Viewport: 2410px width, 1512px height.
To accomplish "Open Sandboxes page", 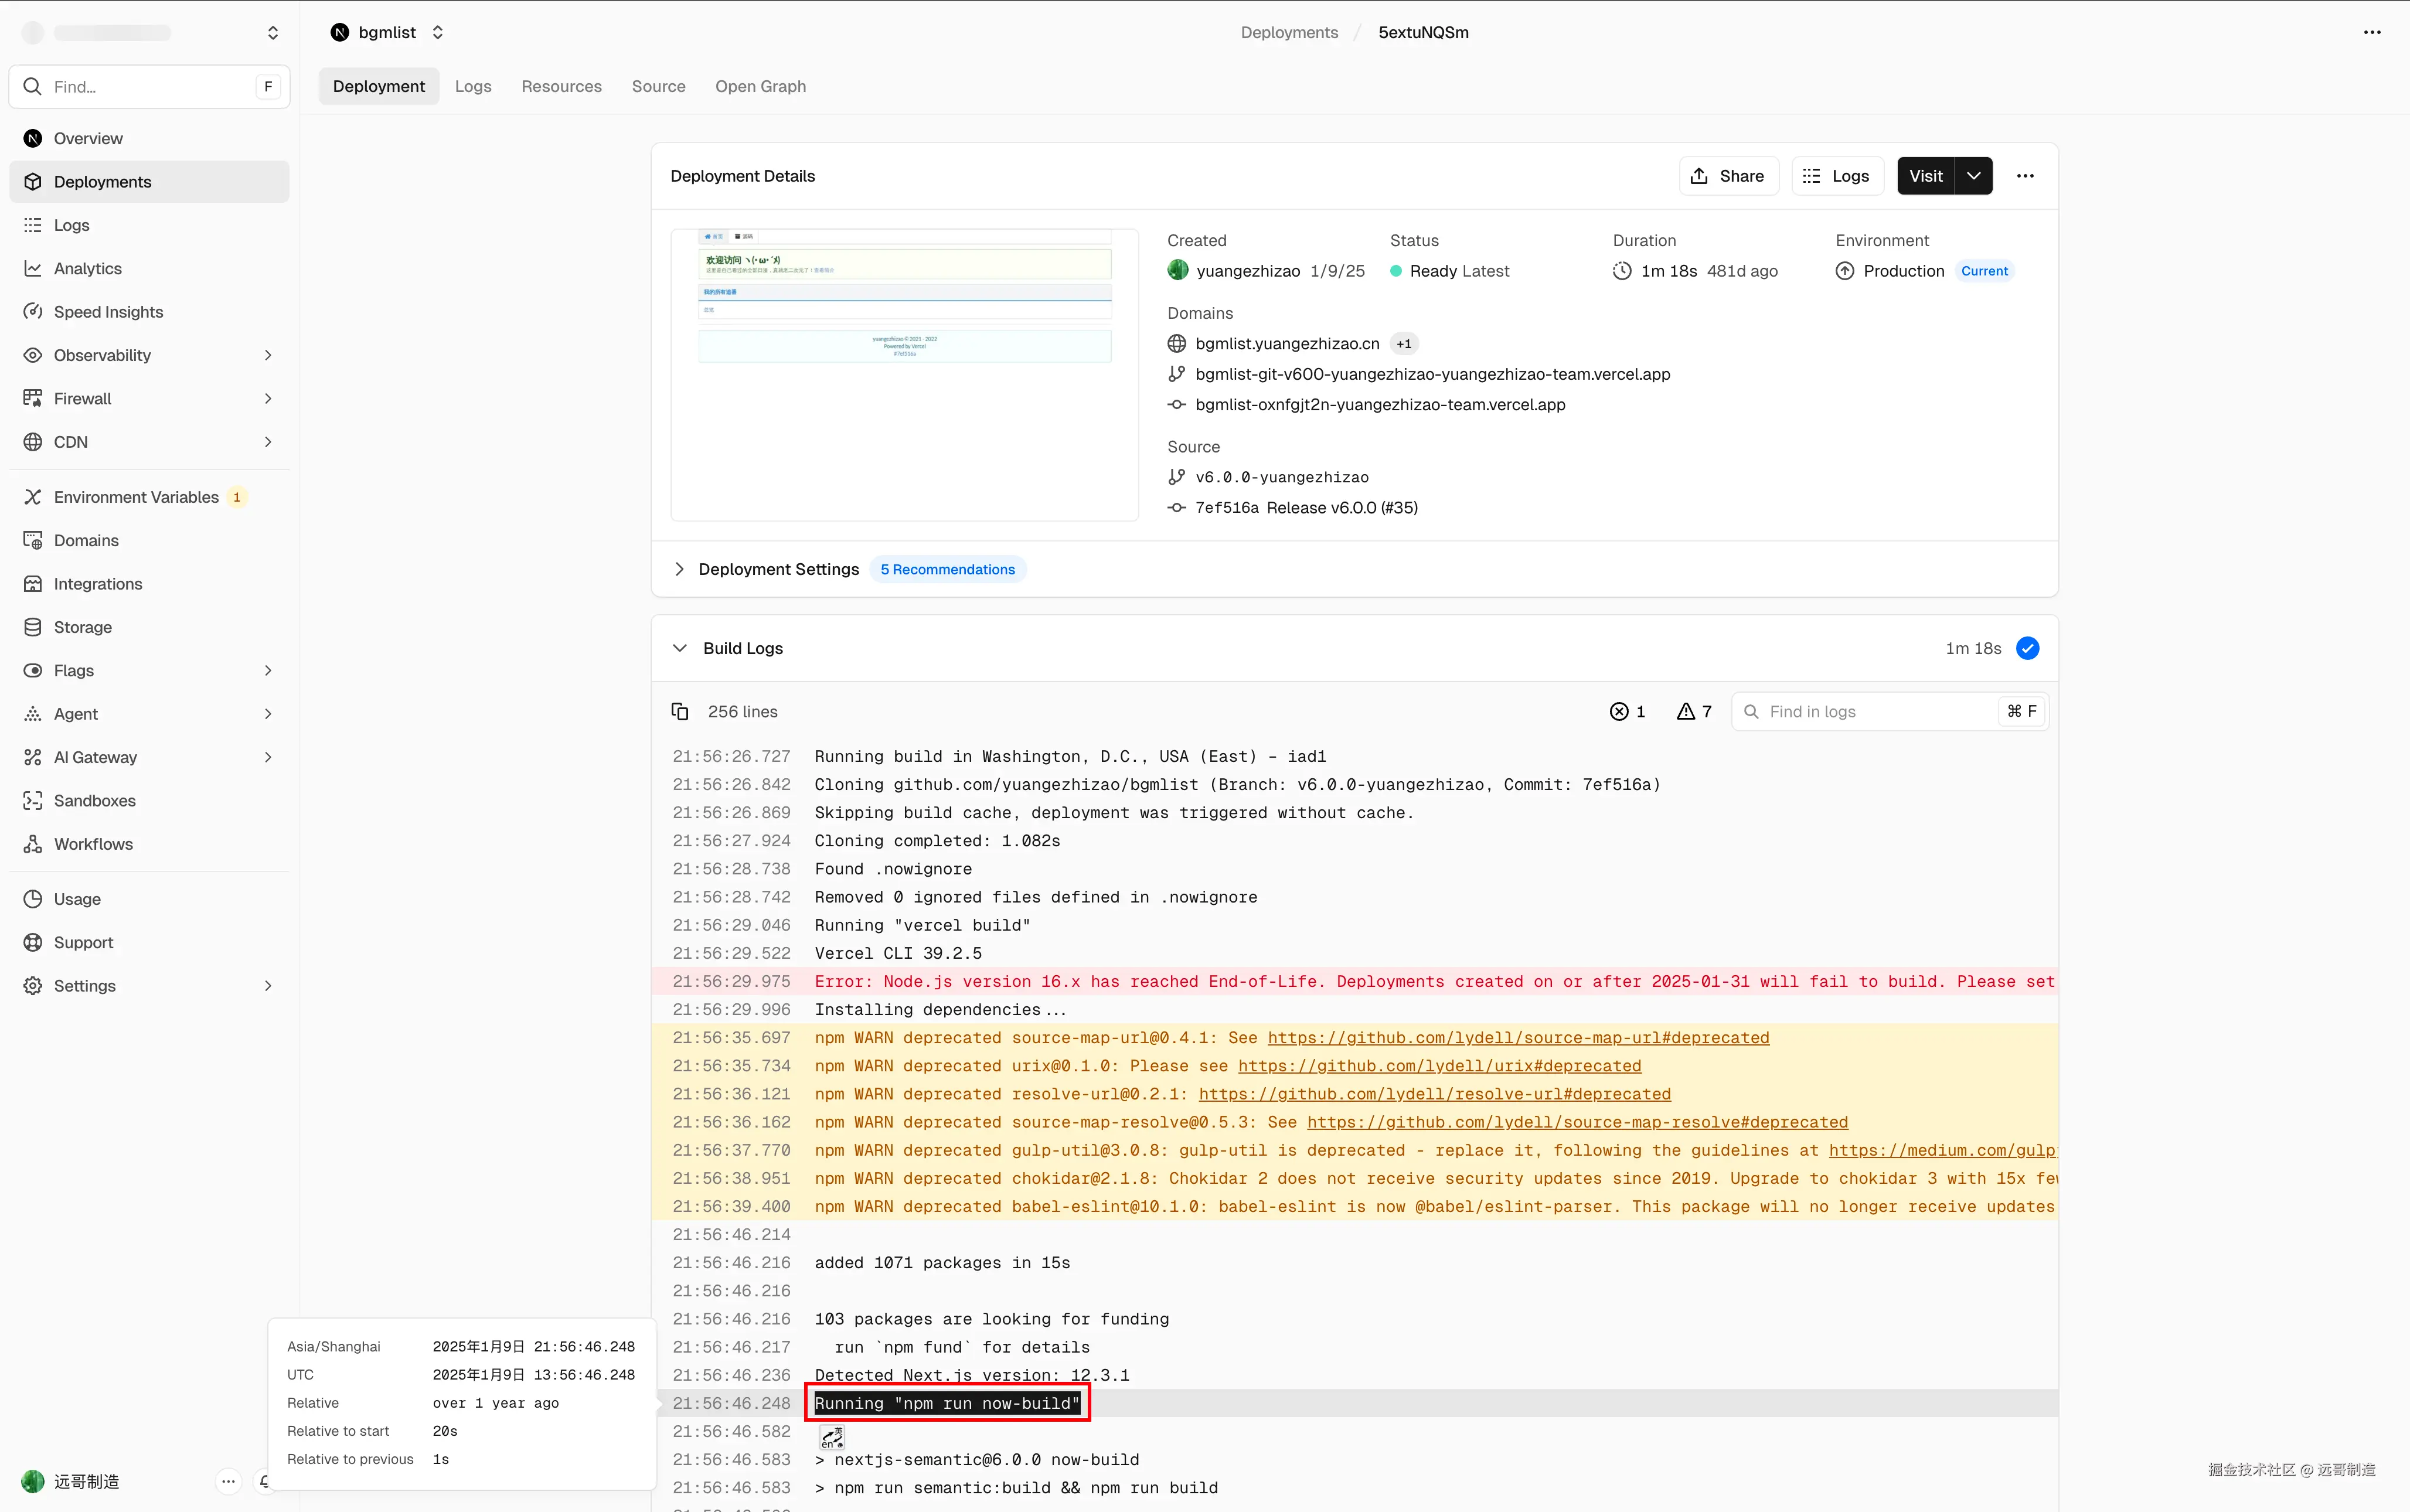I will 149,801.
